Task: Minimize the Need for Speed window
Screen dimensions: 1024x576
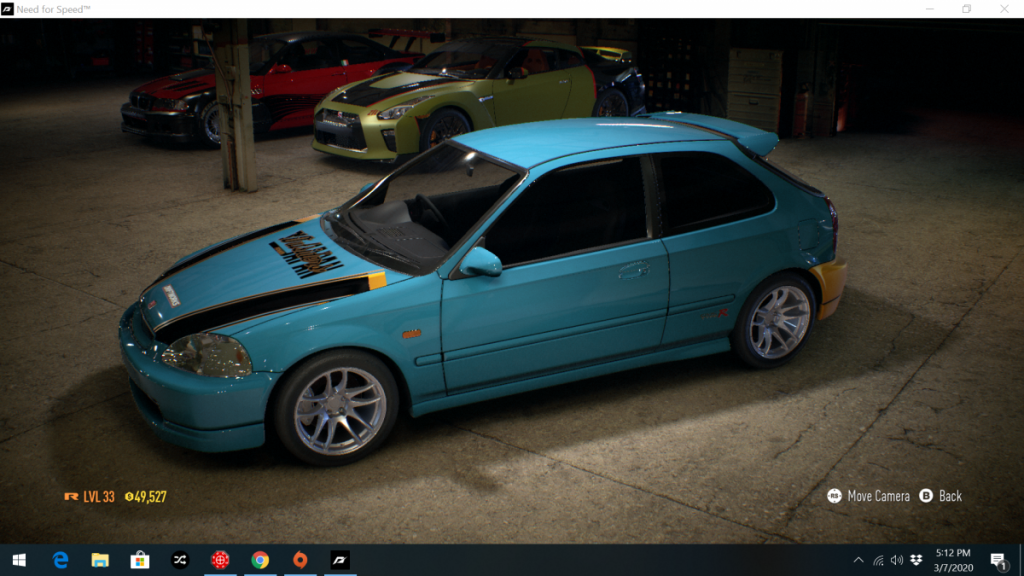Action: 929,8
